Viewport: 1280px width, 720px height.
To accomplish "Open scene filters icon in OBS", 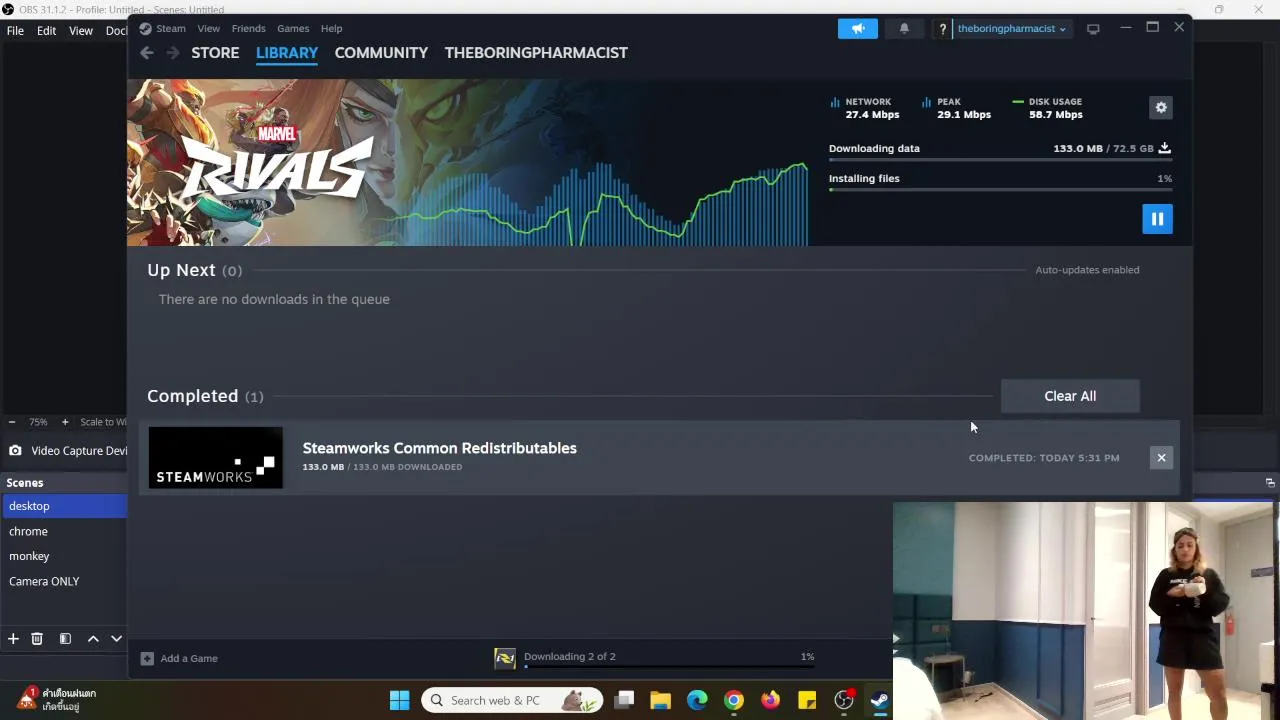I will point(65,638).
